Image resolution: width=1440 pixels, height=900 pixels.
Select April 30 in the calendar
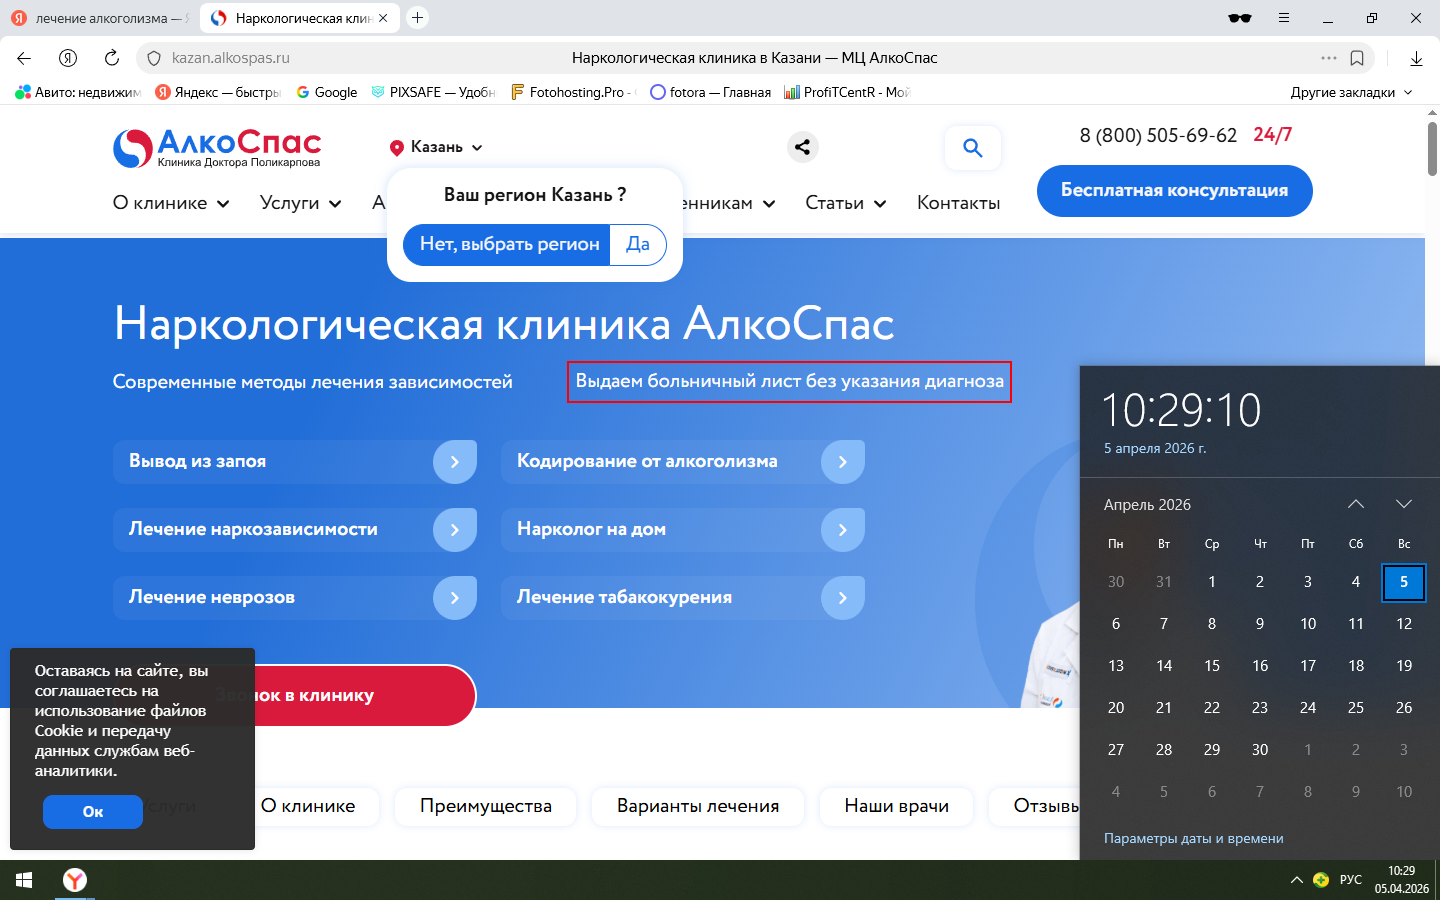(x=1260, y=750)
